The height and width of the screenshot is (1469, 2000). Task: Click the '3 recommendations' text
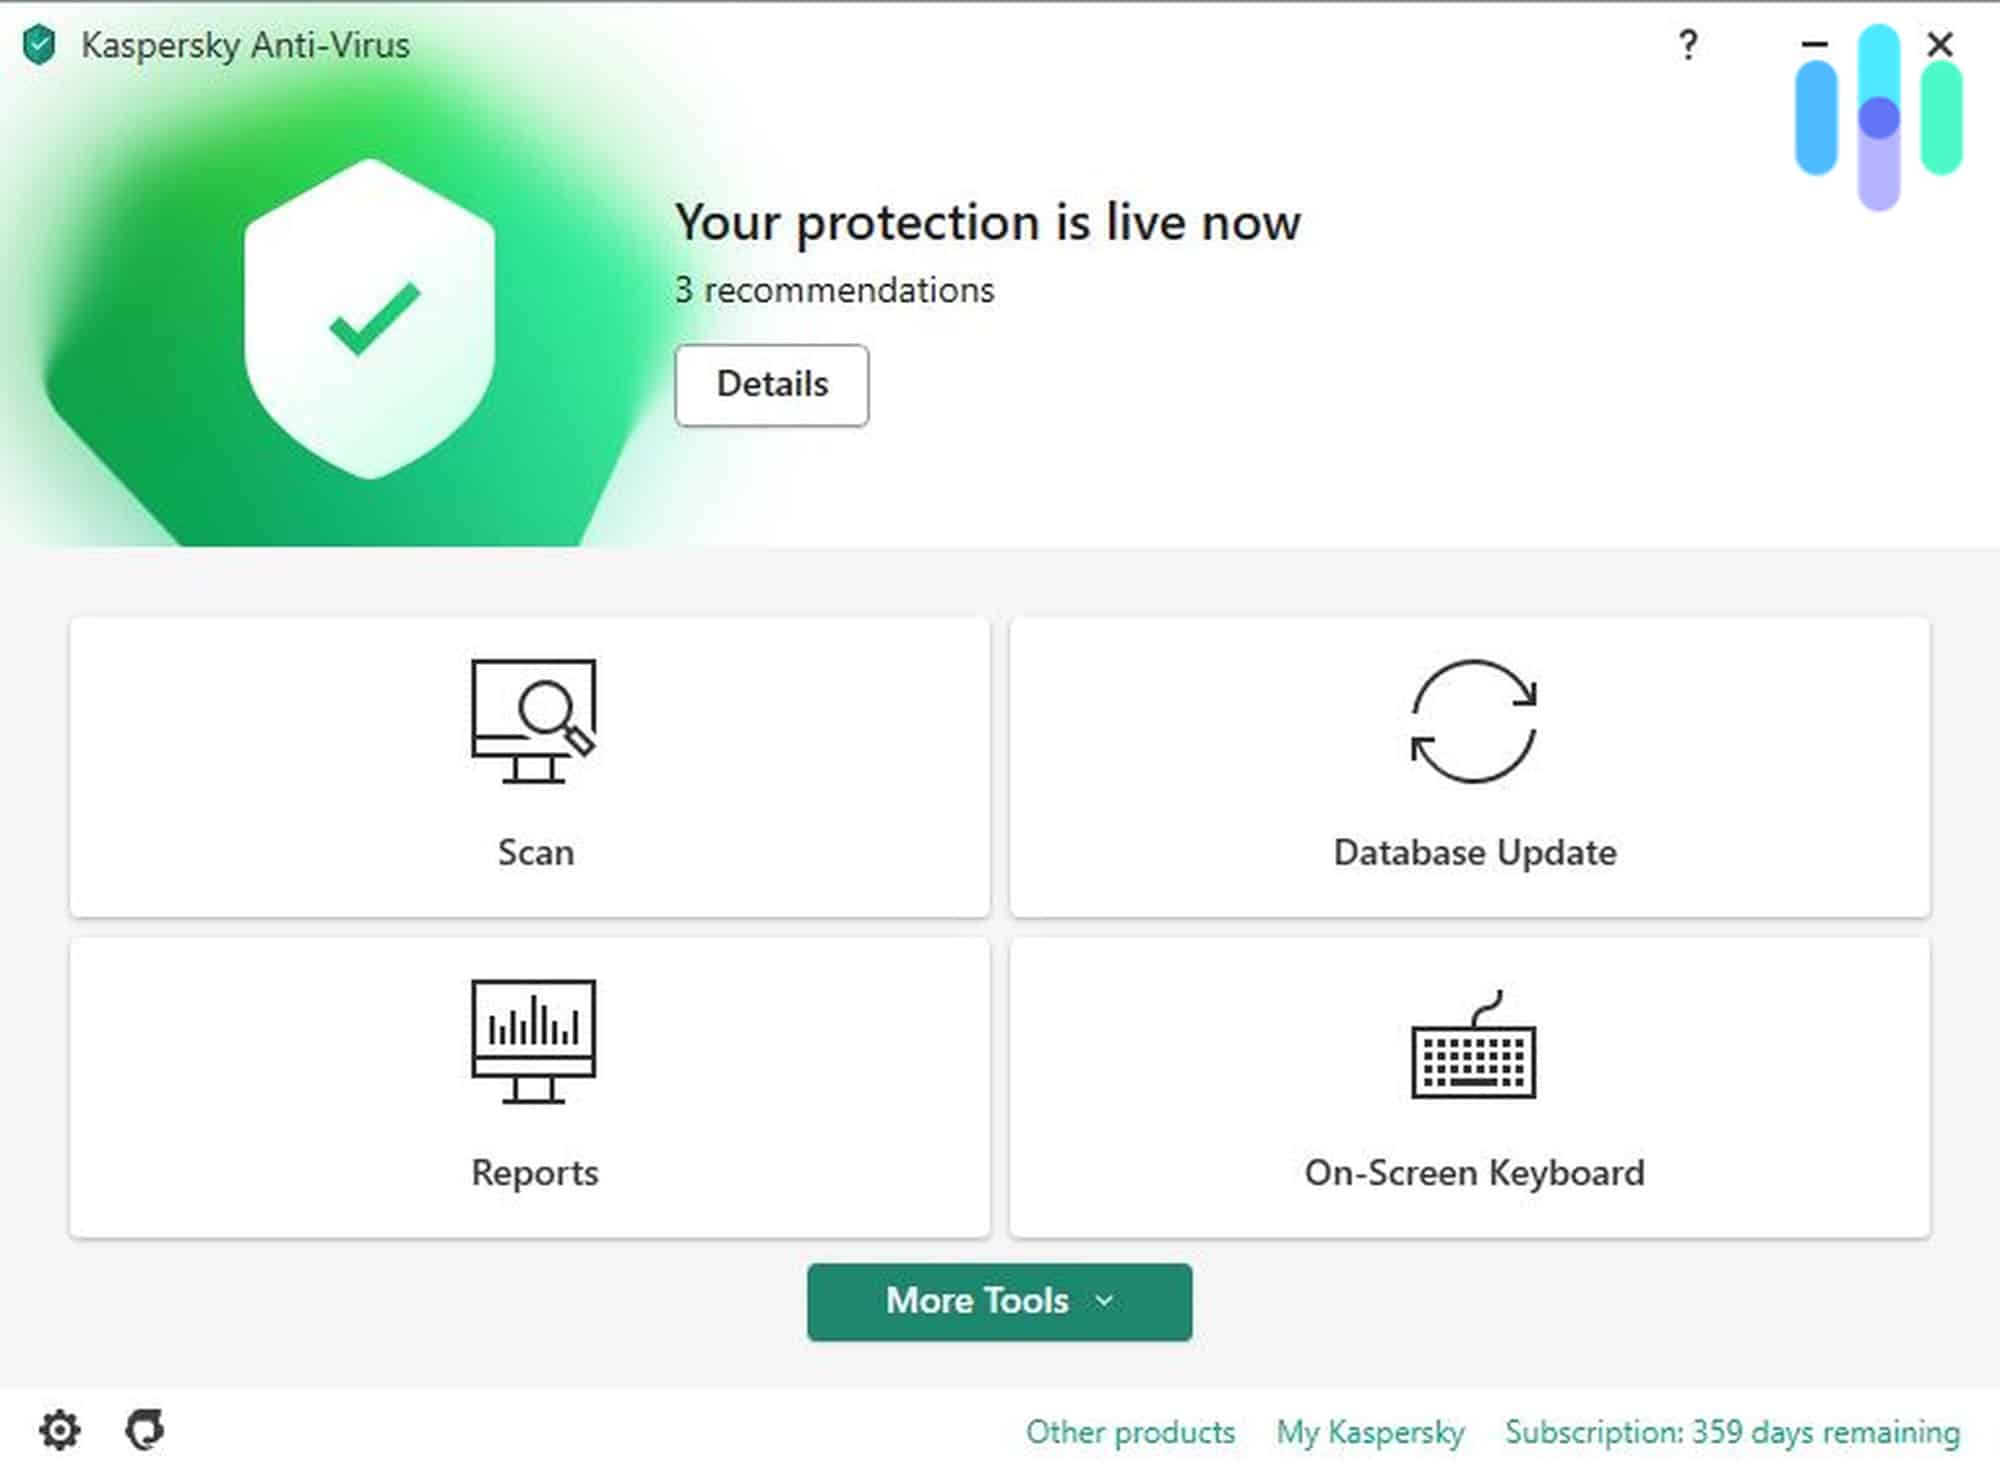tap(835, 290)
